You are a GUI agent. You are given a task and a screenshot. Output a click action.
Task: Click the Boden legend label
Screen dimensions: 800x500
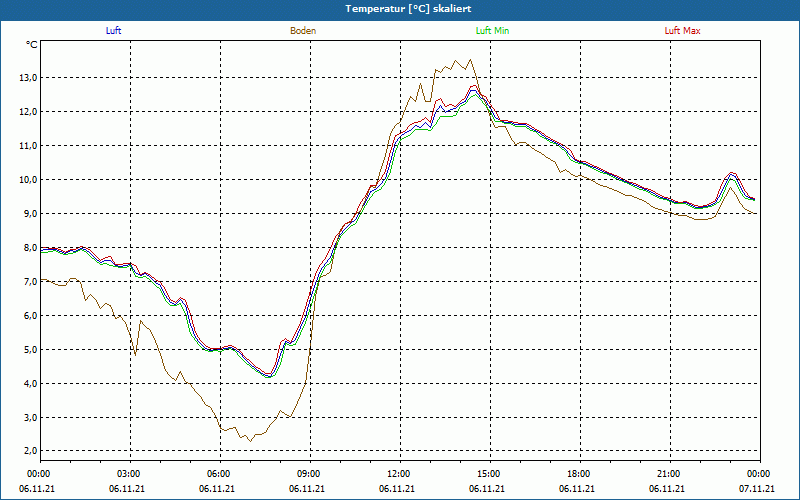coord(303,31)
